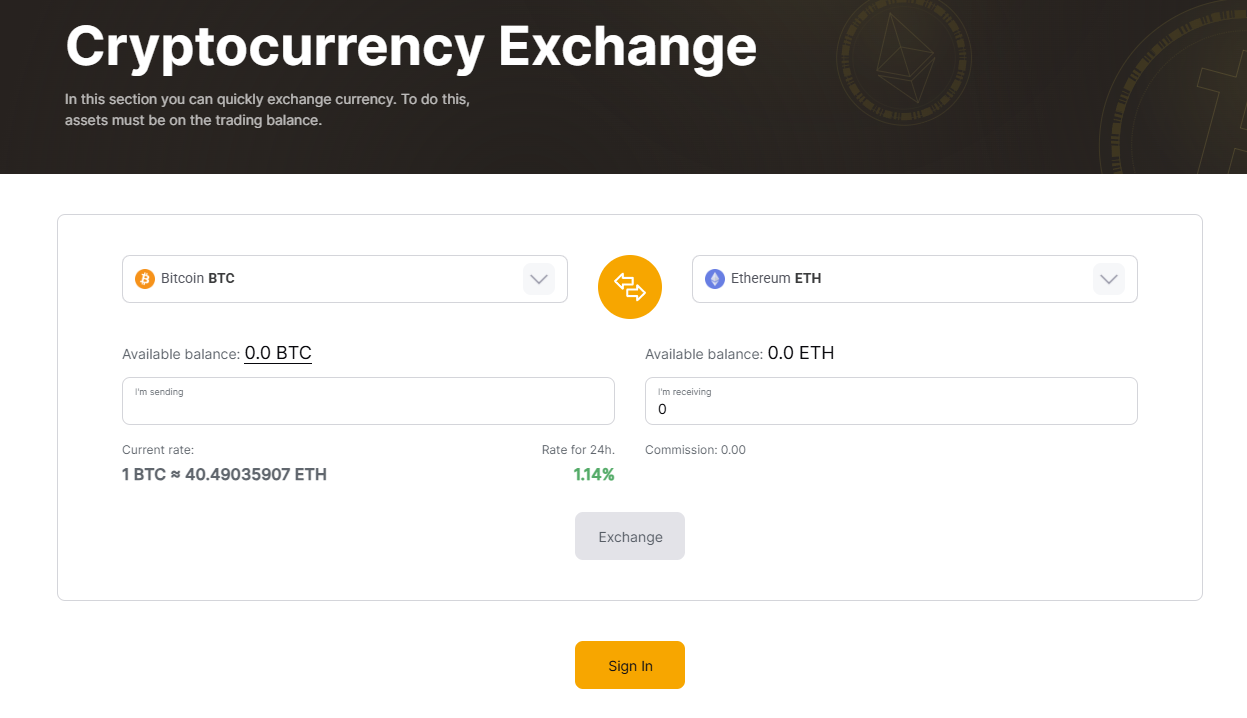Click the Bitcoin logo in the sending selector

tap(144, 278)
